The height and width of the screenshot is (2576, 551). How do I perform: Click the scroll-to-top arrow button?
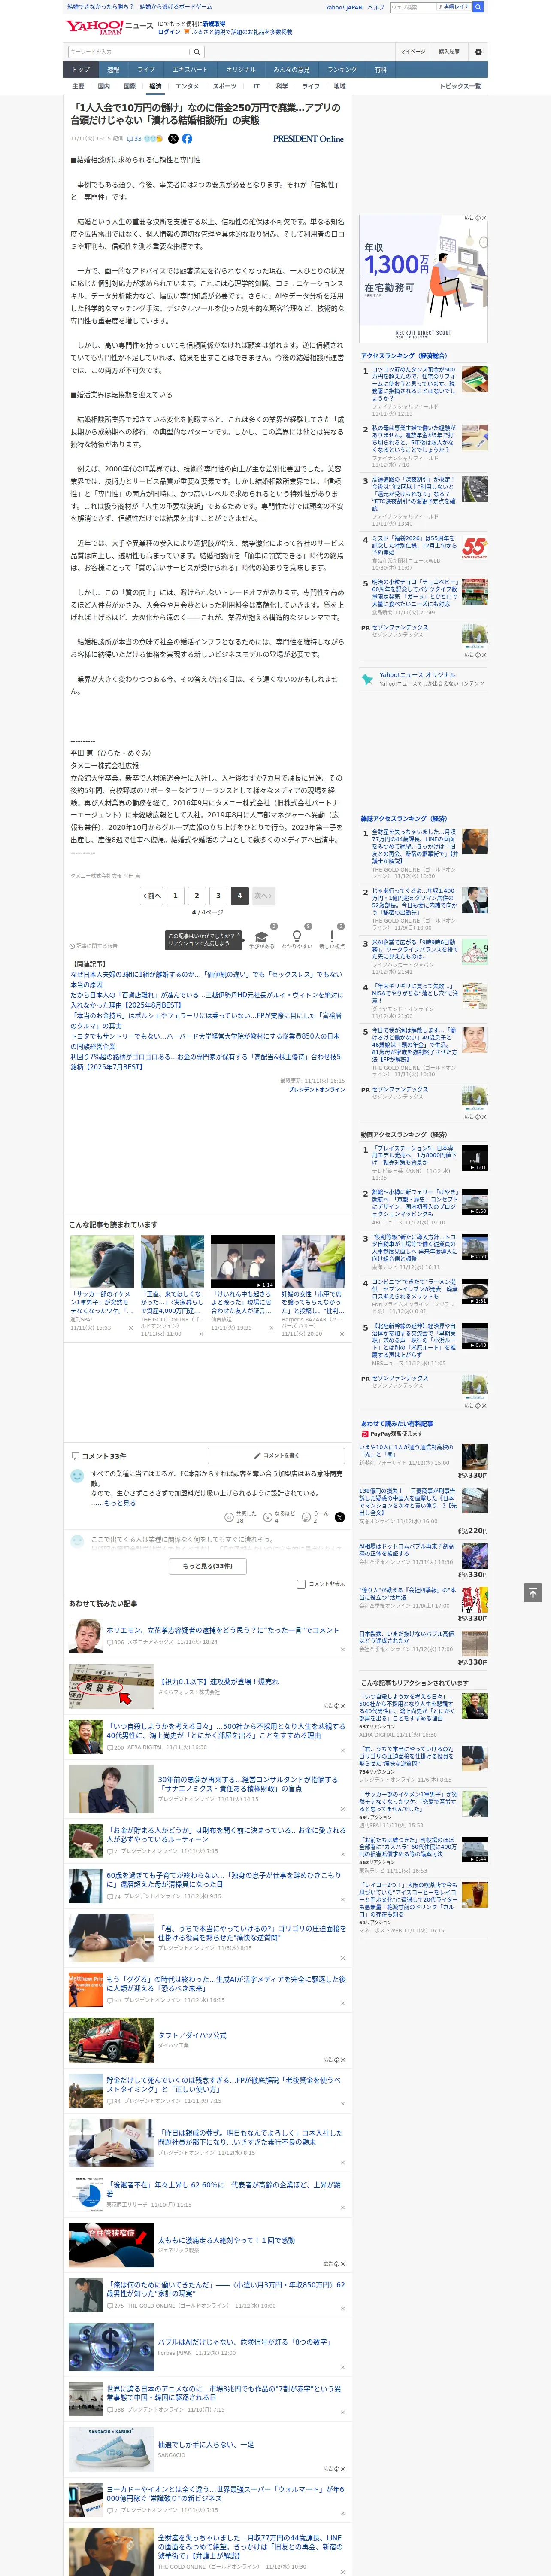pos(532,1592)
